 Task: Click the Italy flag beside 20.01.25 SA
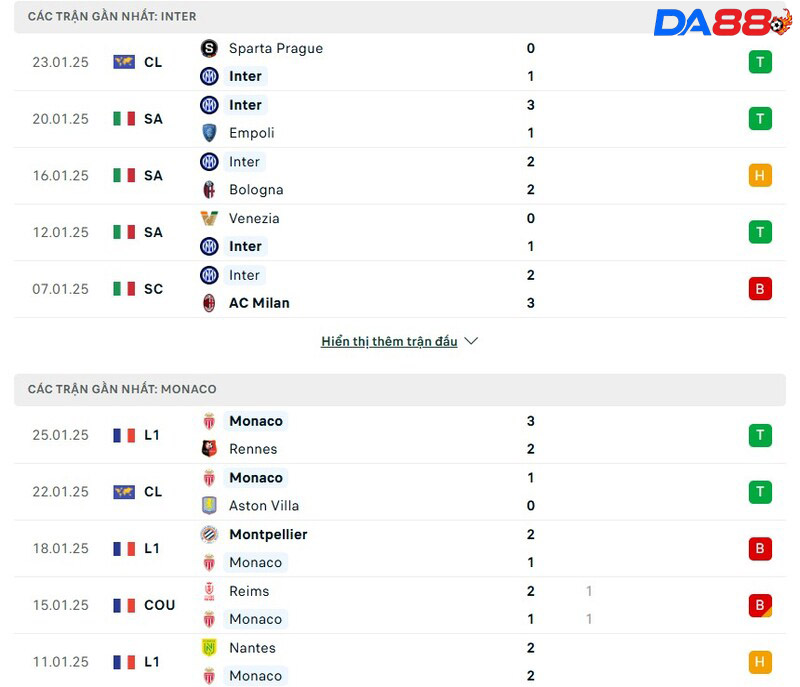tap(124, 119)
